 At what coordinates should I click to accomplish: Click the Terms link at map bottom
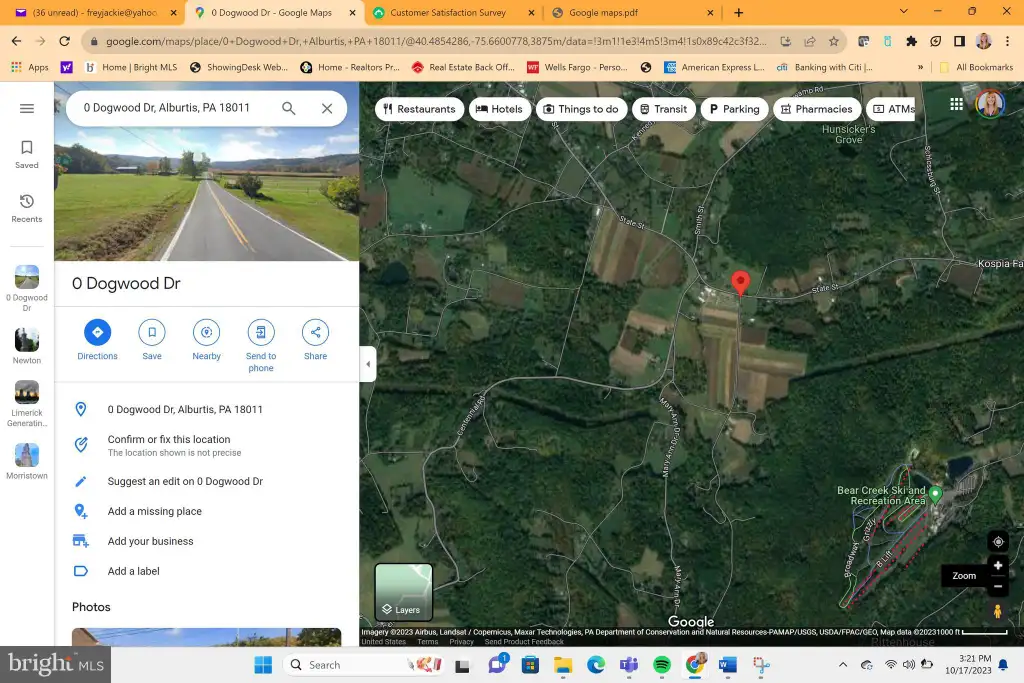(x=428, y=642)
